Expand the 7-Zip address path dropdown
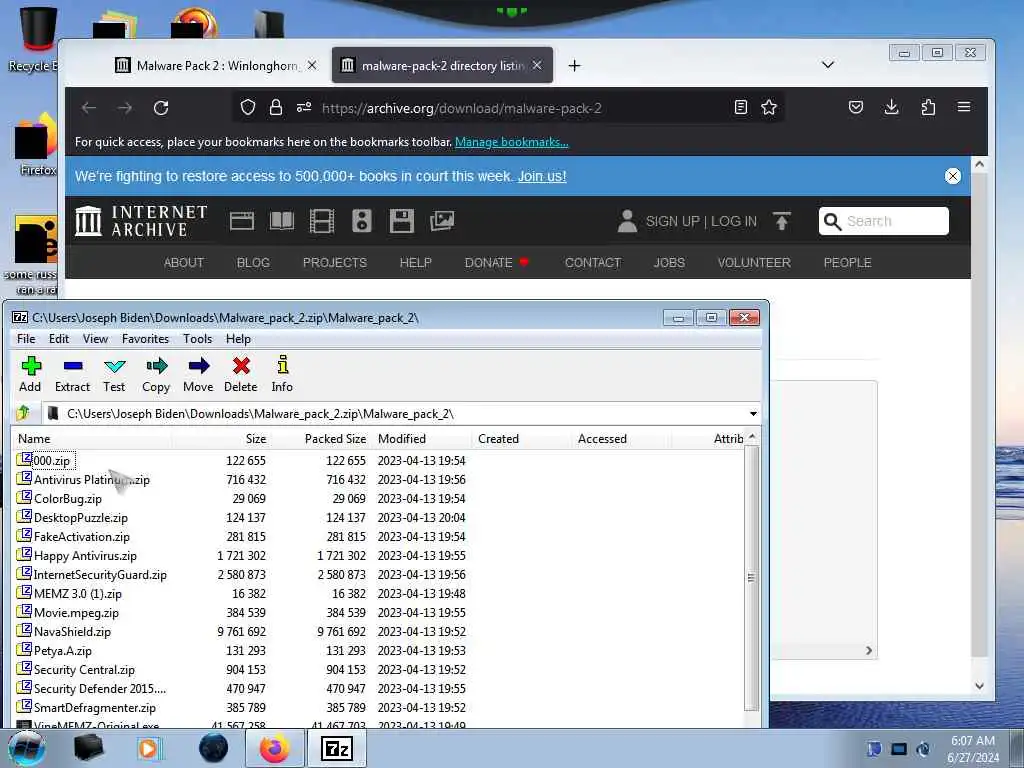This screenshot has width=1024, height=768. pos(753,414)
